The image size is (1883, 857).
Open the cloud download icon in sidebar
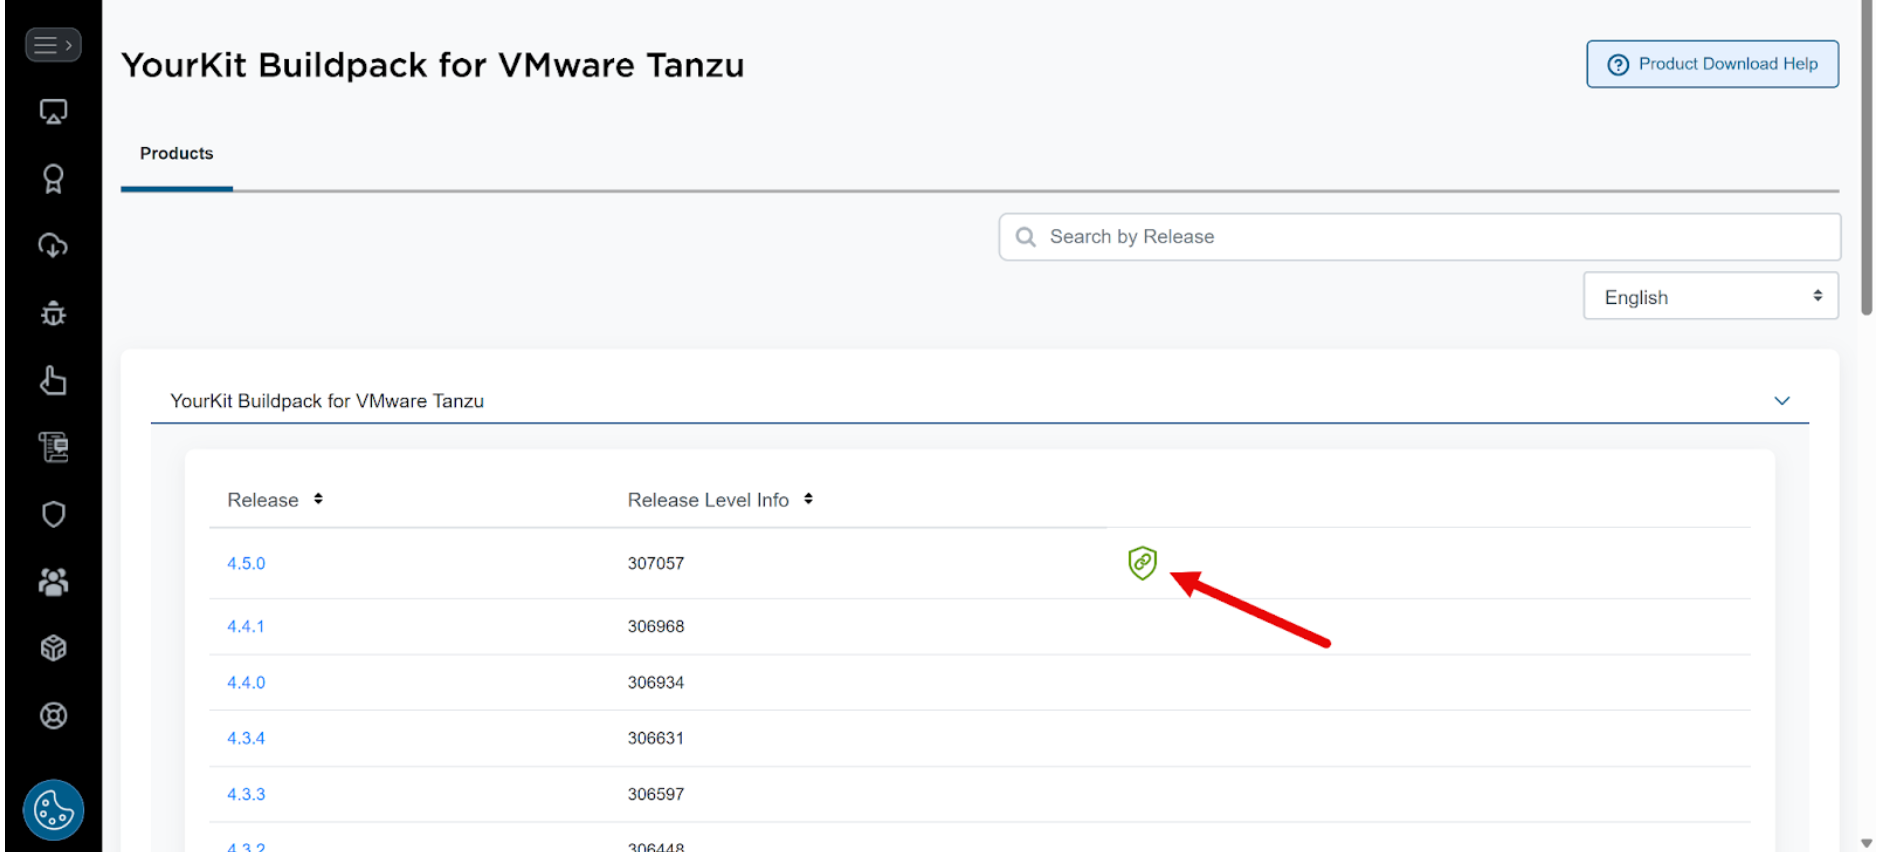[53, 246]
